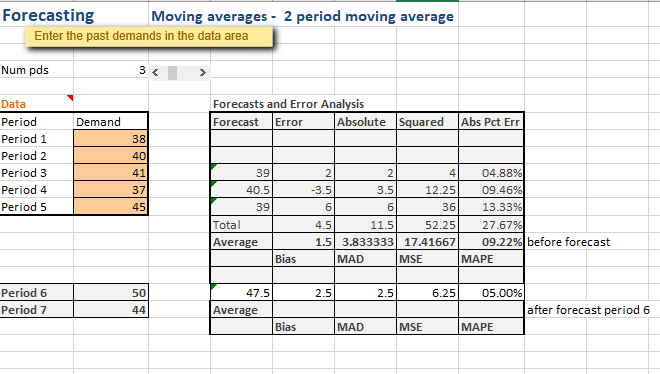Screen dimensions: 660x374
Task: Click the Num pds scrollbar right arrow
Action: [x=202, y=73]
